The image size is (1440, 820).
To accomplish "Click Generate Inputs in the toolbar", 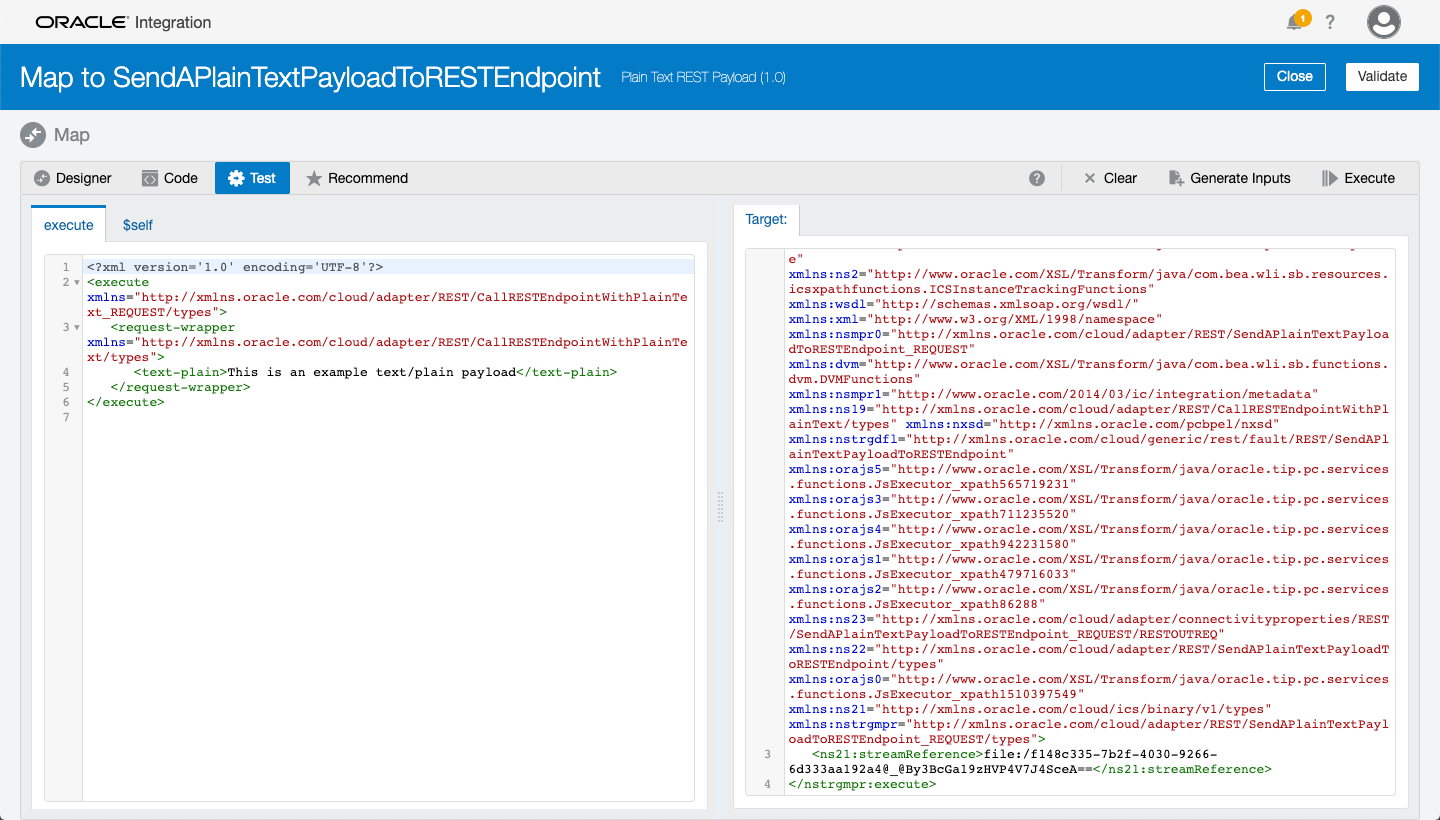I will click(x=1229, y=178).
